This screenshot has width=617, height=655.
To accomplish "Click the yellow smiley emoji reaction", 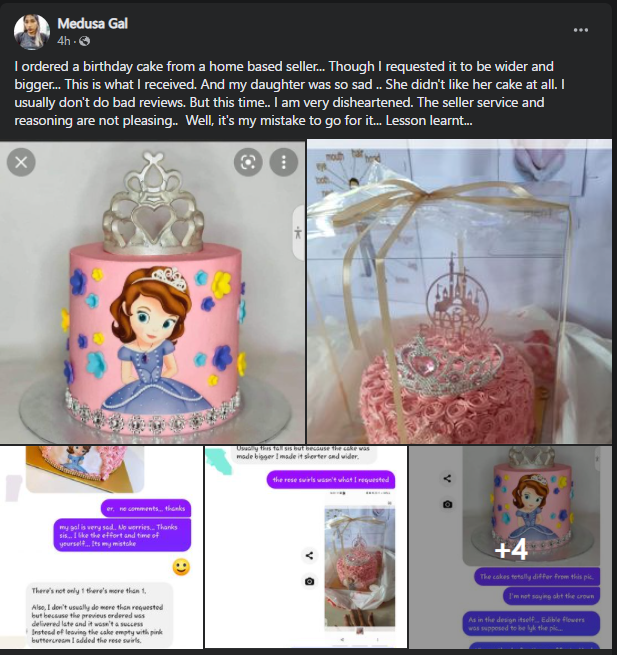I will coord(181,567).
